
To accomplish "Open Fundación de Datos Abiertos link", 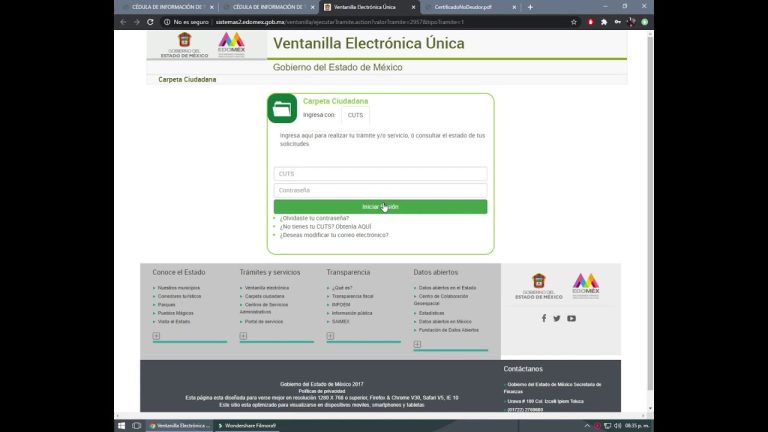I will [x=449, y=330].
